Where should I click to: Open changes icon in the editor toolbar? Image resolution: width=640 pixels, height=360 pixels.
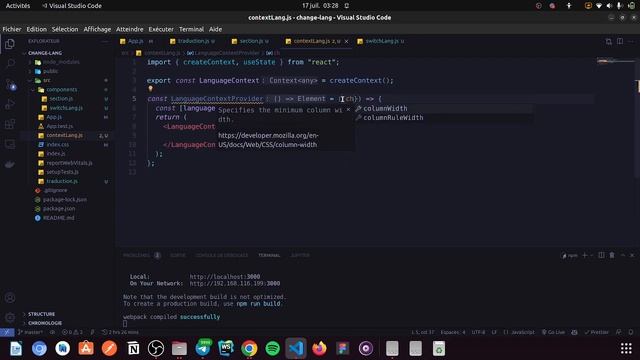click(x=609, y=41)
